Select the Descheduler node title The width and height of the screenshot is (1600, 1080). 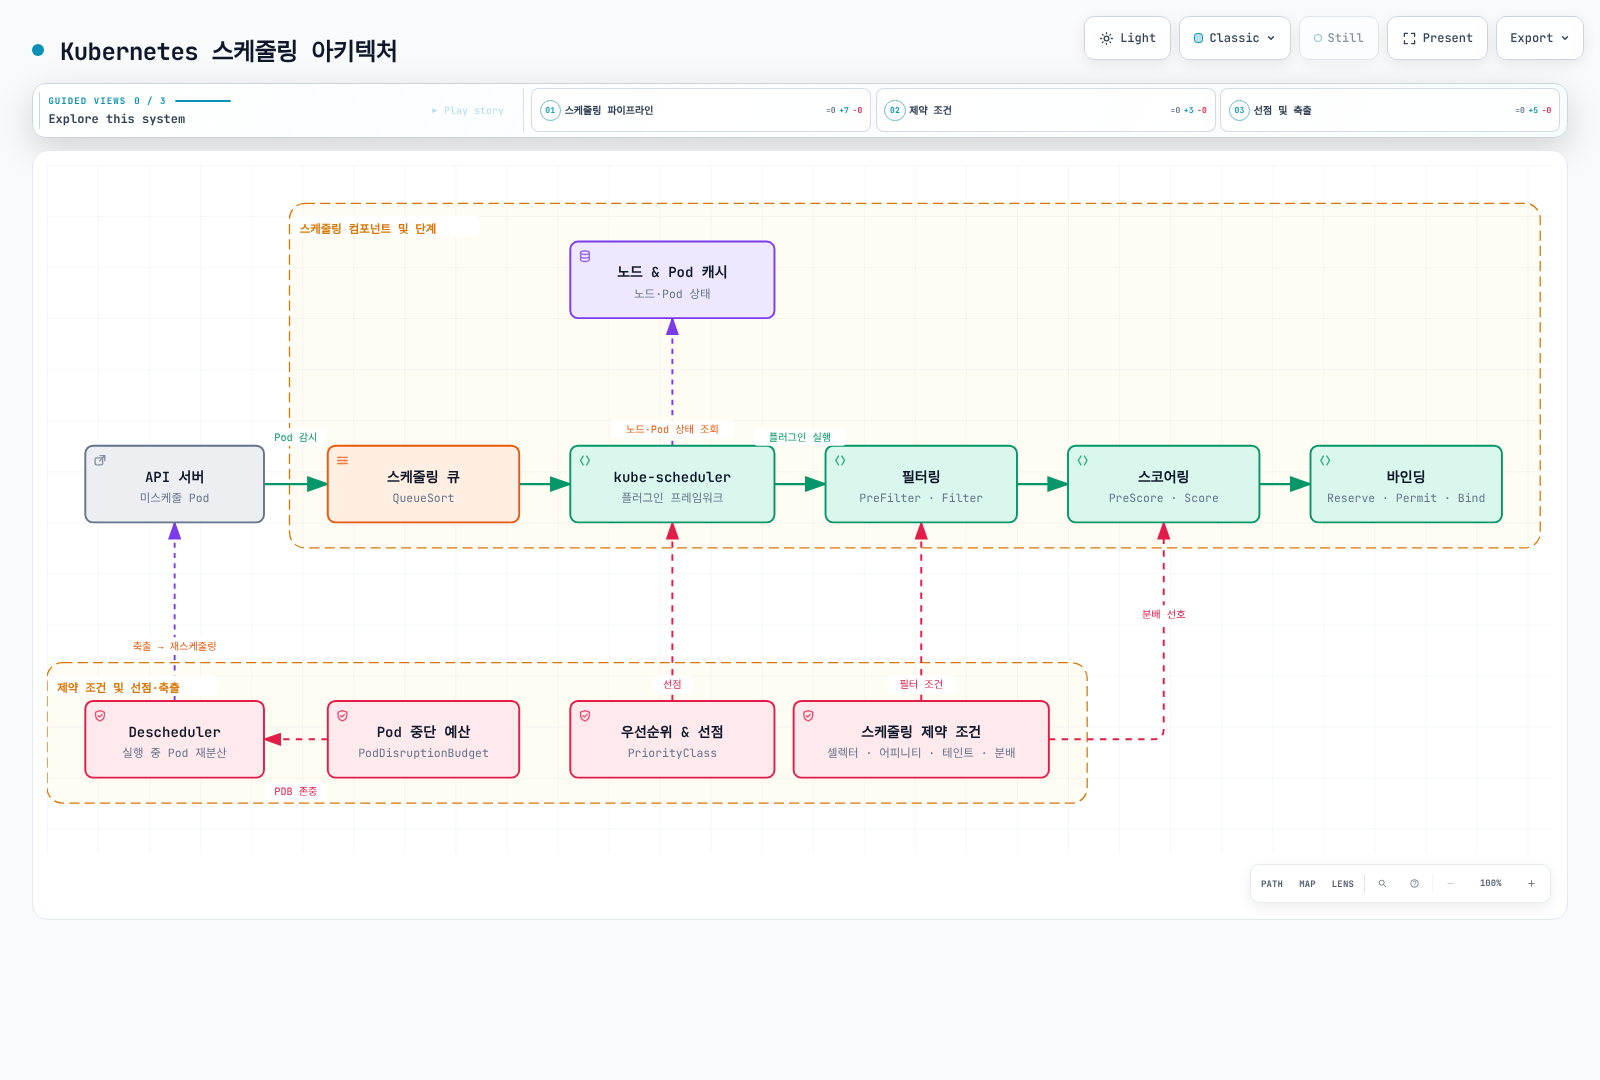[174, 732]
